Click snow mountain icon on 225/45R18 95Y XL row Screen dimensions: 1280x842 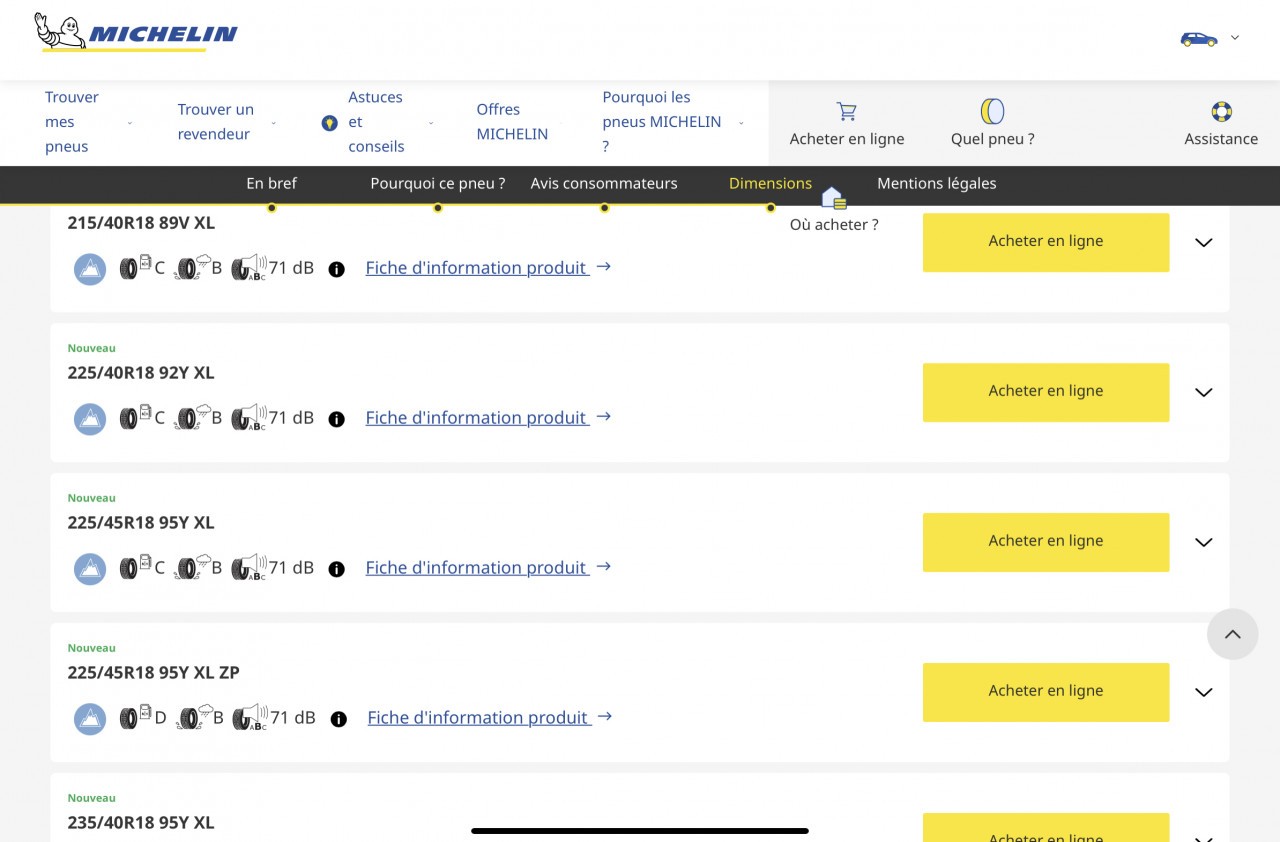[x=90, y=569]
